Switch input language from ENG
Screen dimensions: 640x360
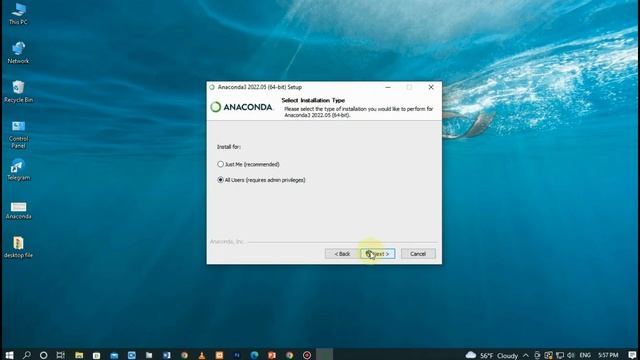pos(585,355)
